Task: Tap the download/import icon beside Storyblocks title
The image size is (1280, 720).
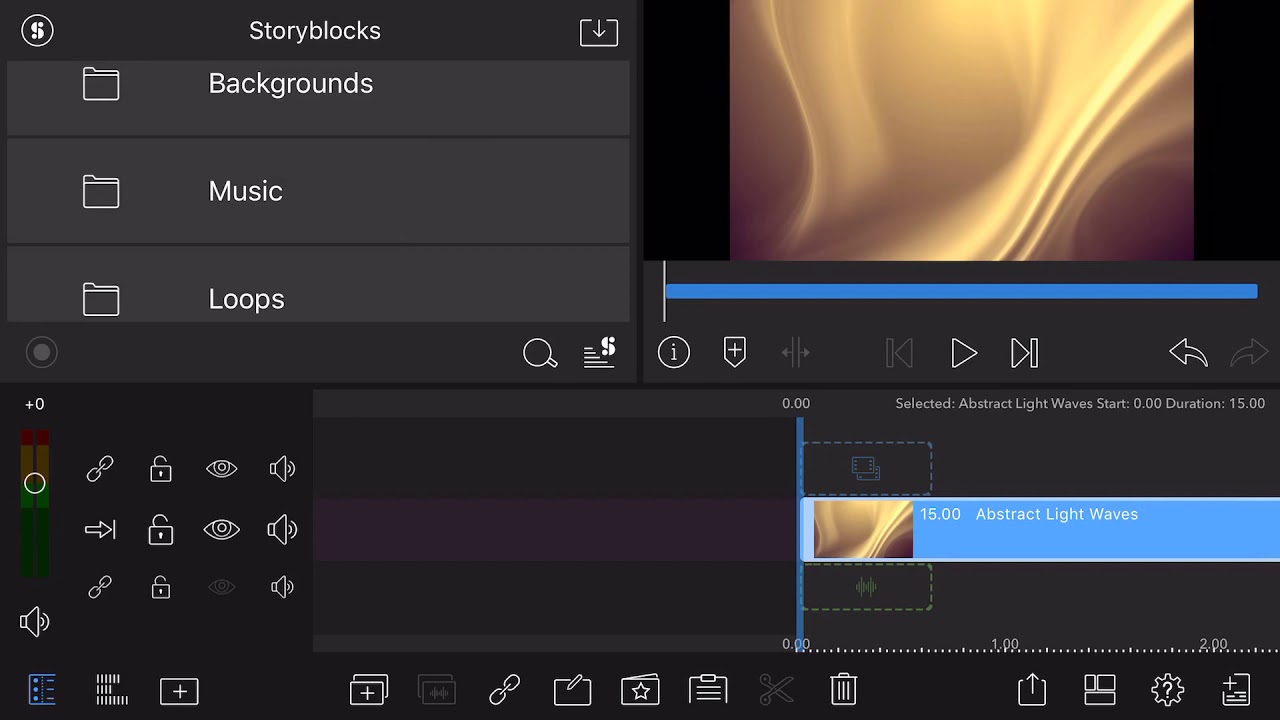Action: pyautogui.click(x=599, y=31)
